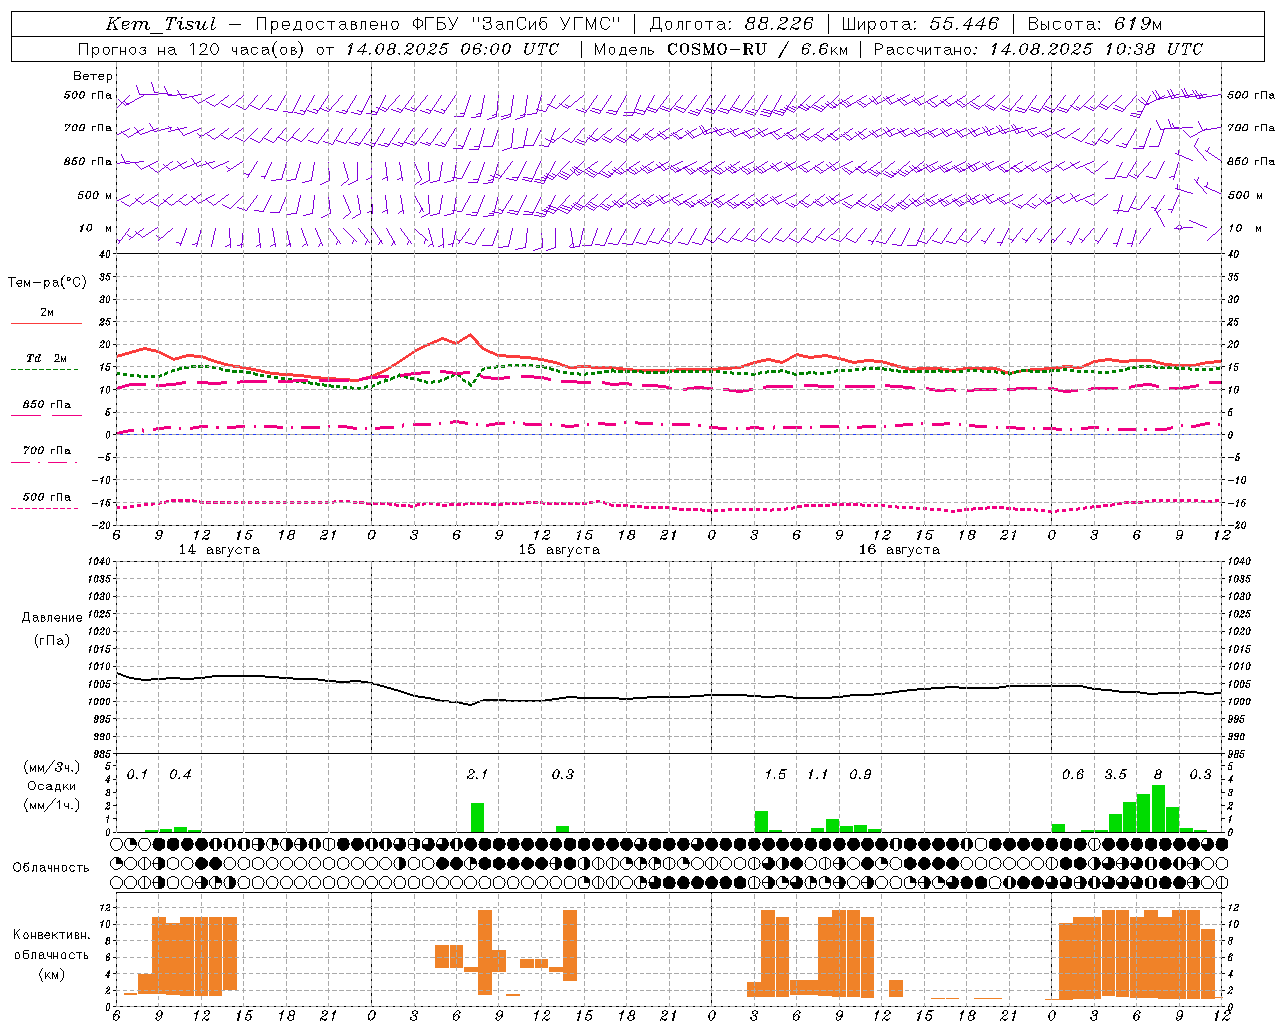Click the (мм/1ч.) units label
This screenshot has width=1280, height=1024.
pyautogui.click(x=51, y=805)
